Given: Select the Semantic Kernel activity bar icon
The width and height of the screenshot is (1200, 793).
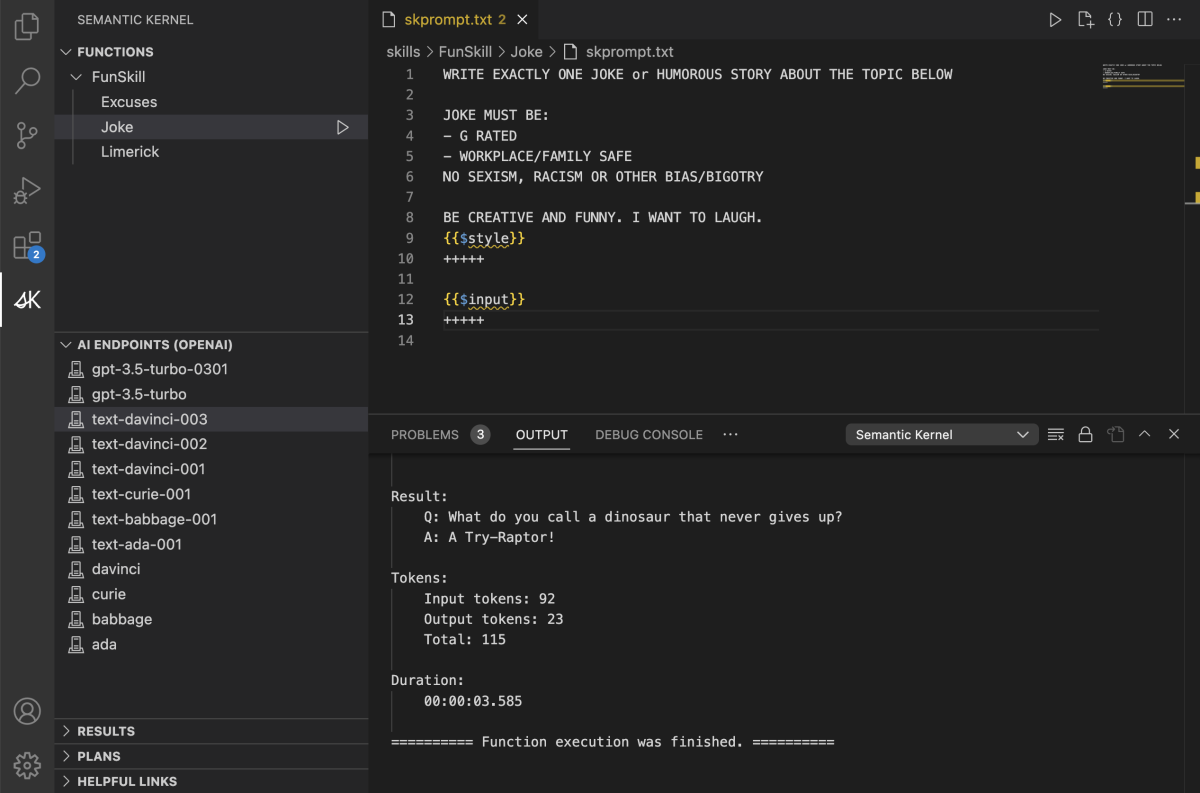Looking at the screenshot, I should tap(27, 300).
